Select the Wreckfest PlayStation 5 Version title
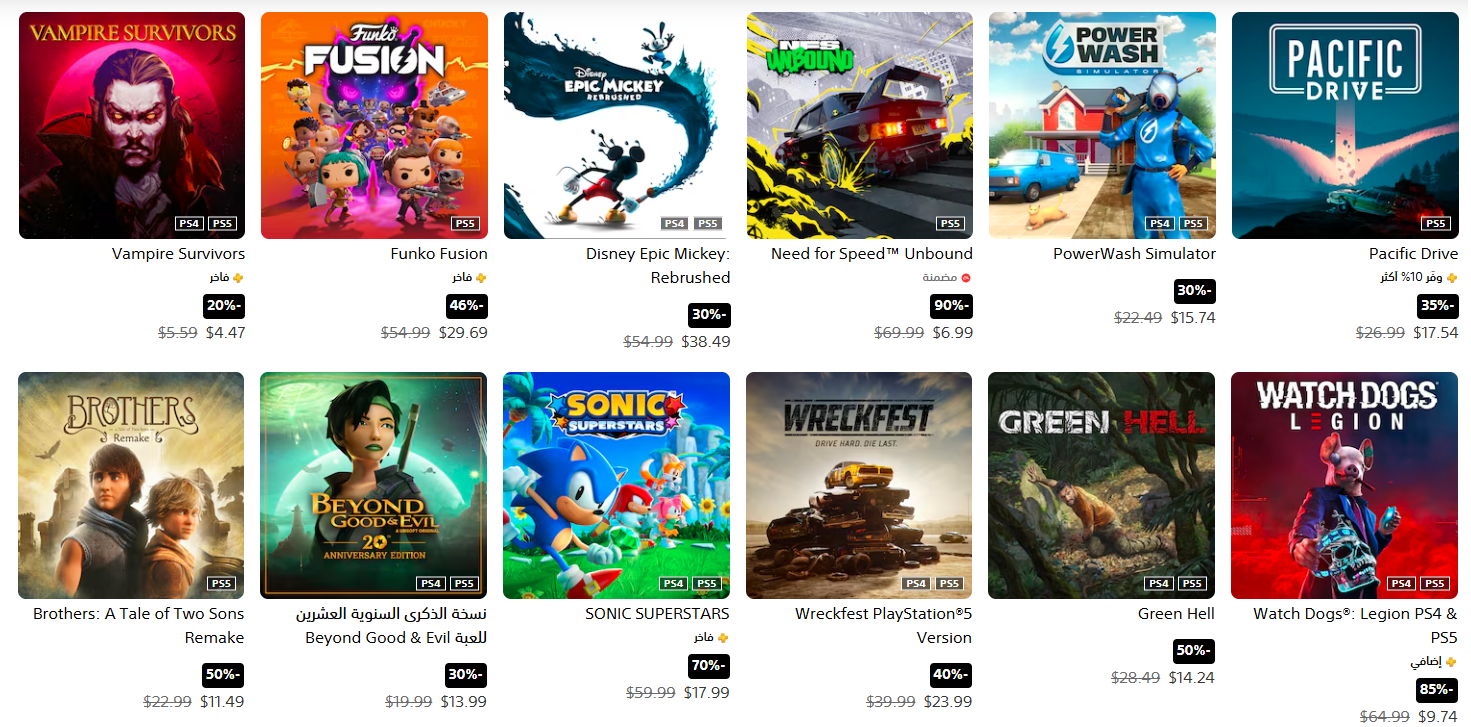 pos(884,626)
